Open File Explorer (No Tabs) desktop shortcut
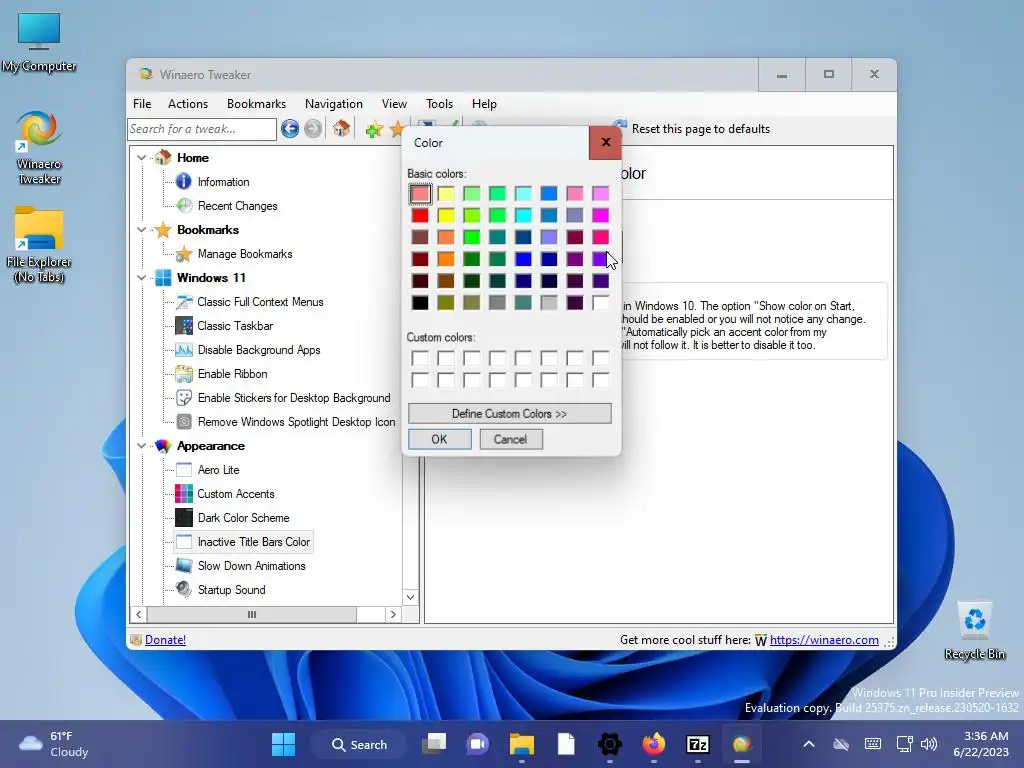 [x=39, y=245]
